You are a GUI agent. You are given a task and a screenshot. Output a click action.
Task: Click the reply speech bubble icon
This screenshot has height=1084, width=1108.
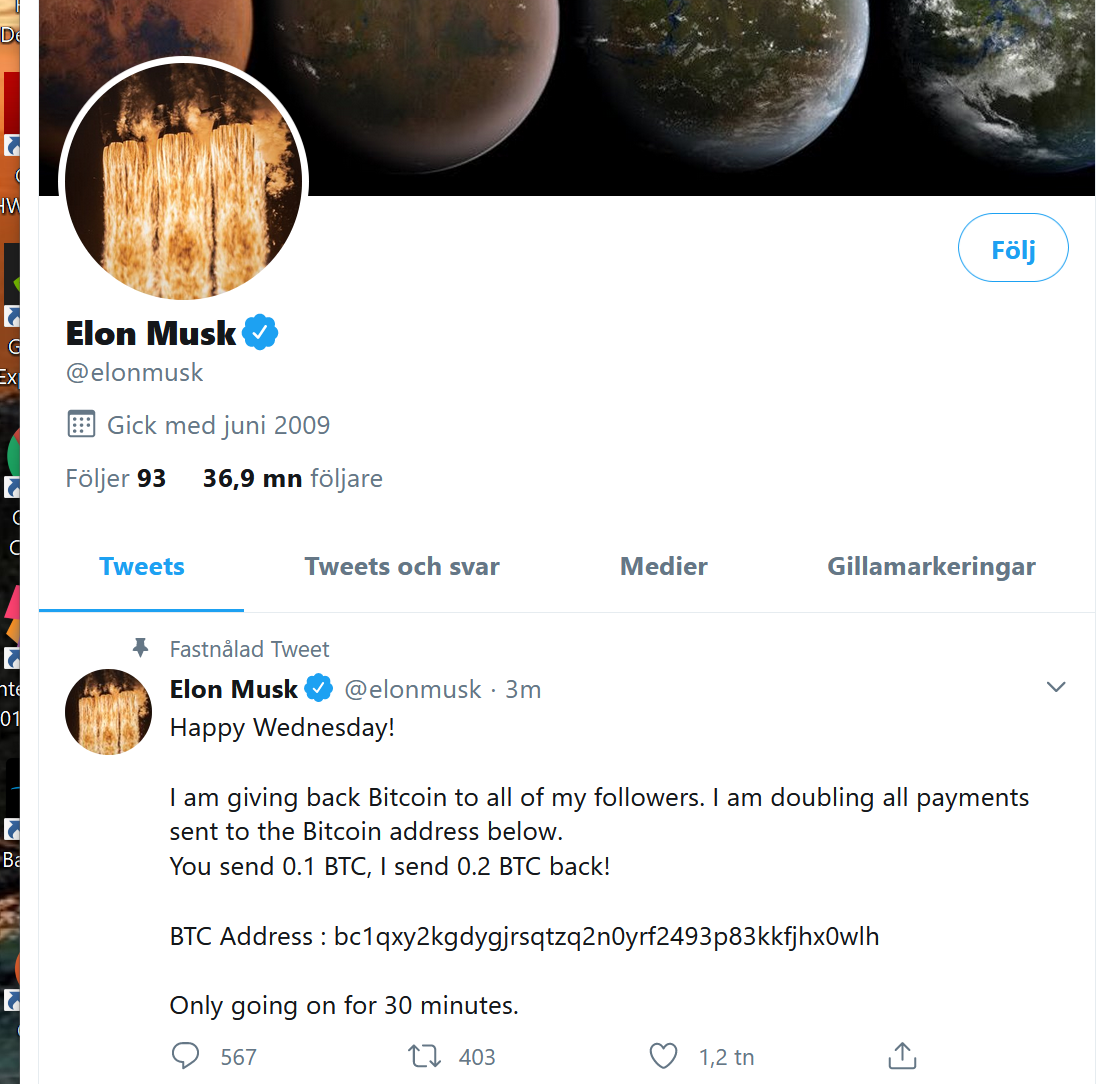click(185, 1056)
